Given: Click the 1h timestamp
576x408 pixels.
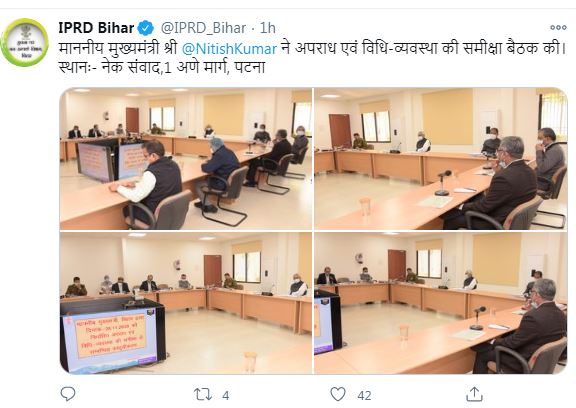Looking at the screenshot, I should [267, 28].
